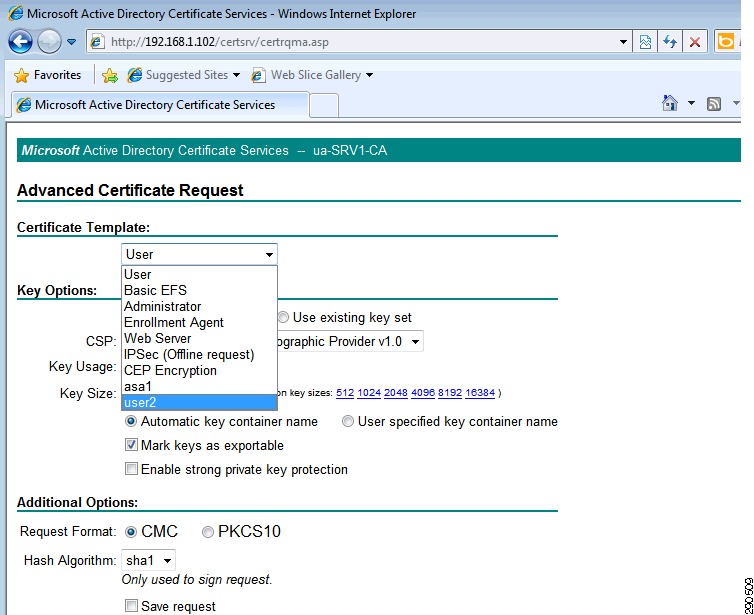754x615 pixels.
Task: Select CMC request format radio
Action: [x=131, y=532]
